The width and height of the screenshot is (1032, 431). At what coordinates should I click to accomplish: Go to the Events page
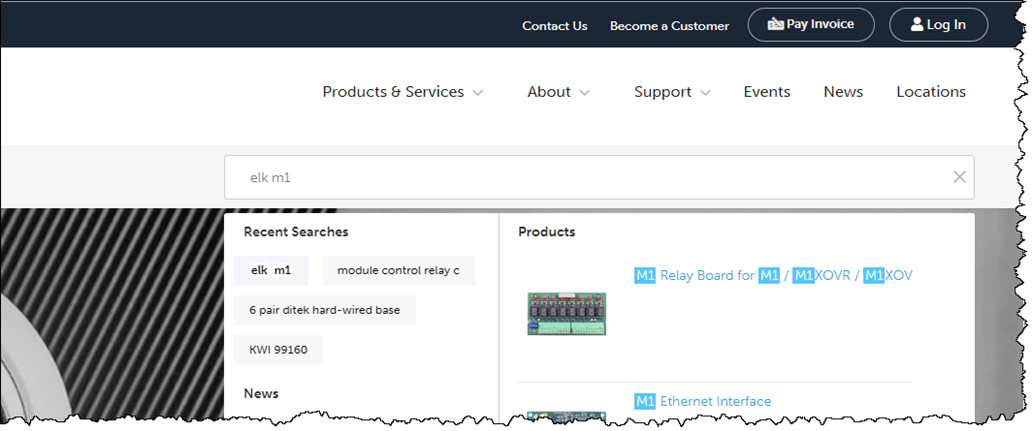(767, 92)
